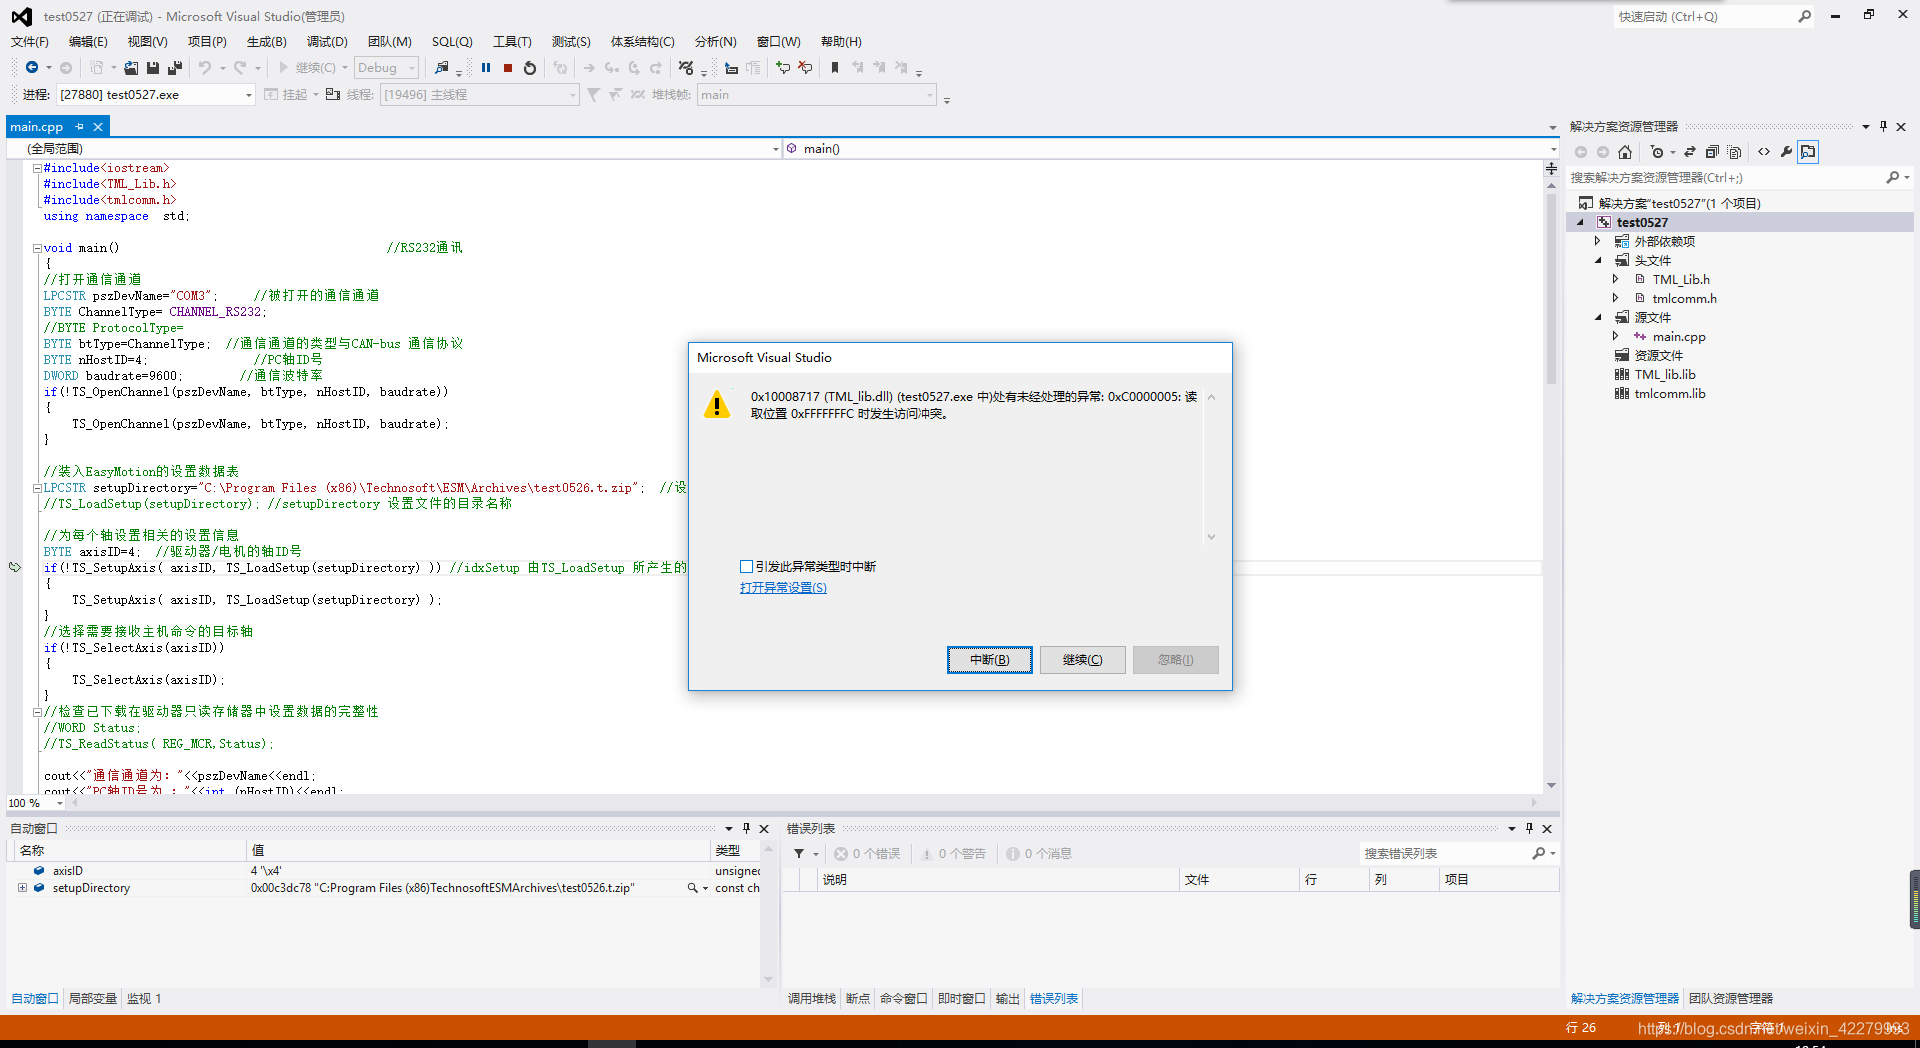This screenshot has height=1048, width=1920.
Task: Click the Undo arrow icon
Action: point(205,68)
